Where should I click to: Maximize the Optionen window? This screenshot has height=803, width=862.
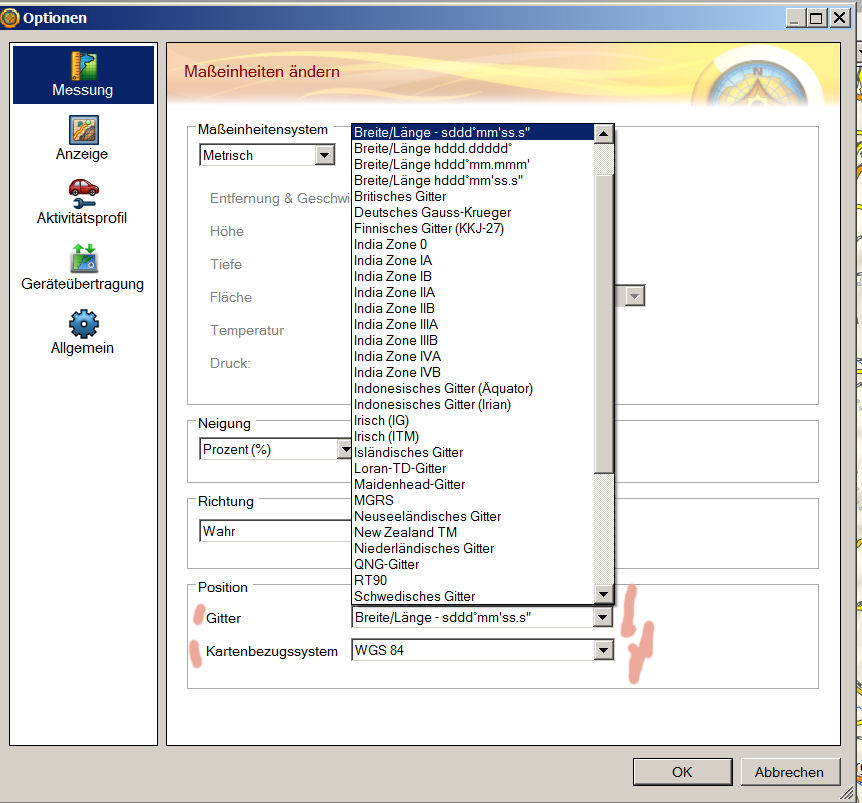816,18
